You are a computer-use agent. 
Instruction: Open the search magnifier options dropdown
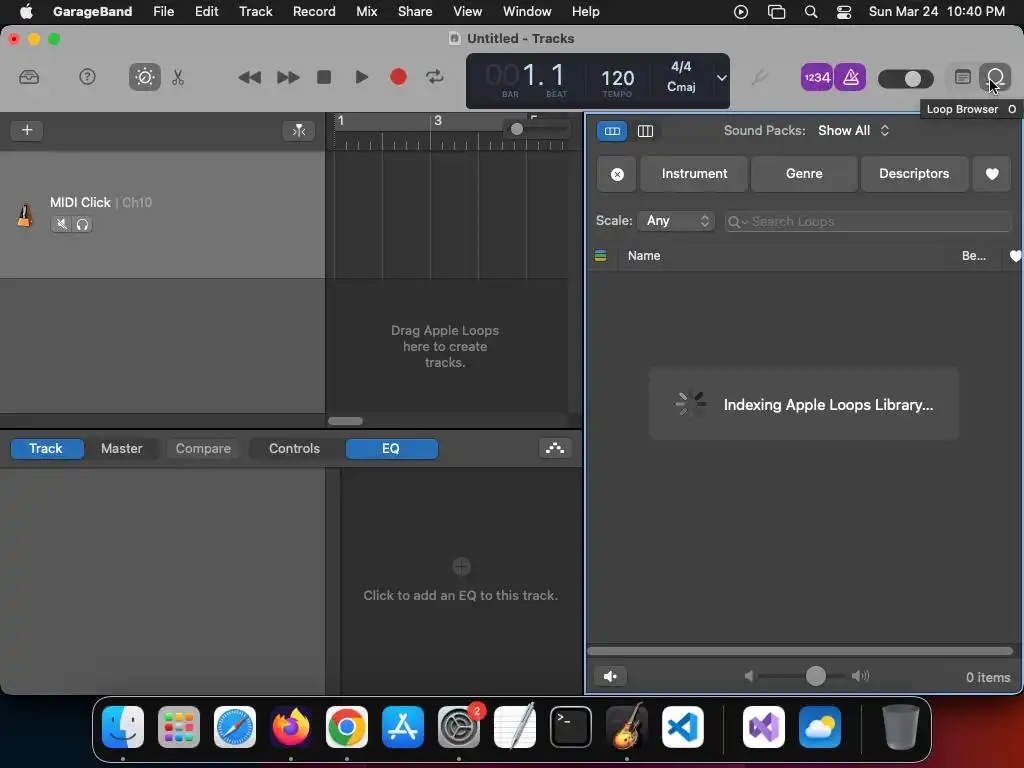pos(737,222)
